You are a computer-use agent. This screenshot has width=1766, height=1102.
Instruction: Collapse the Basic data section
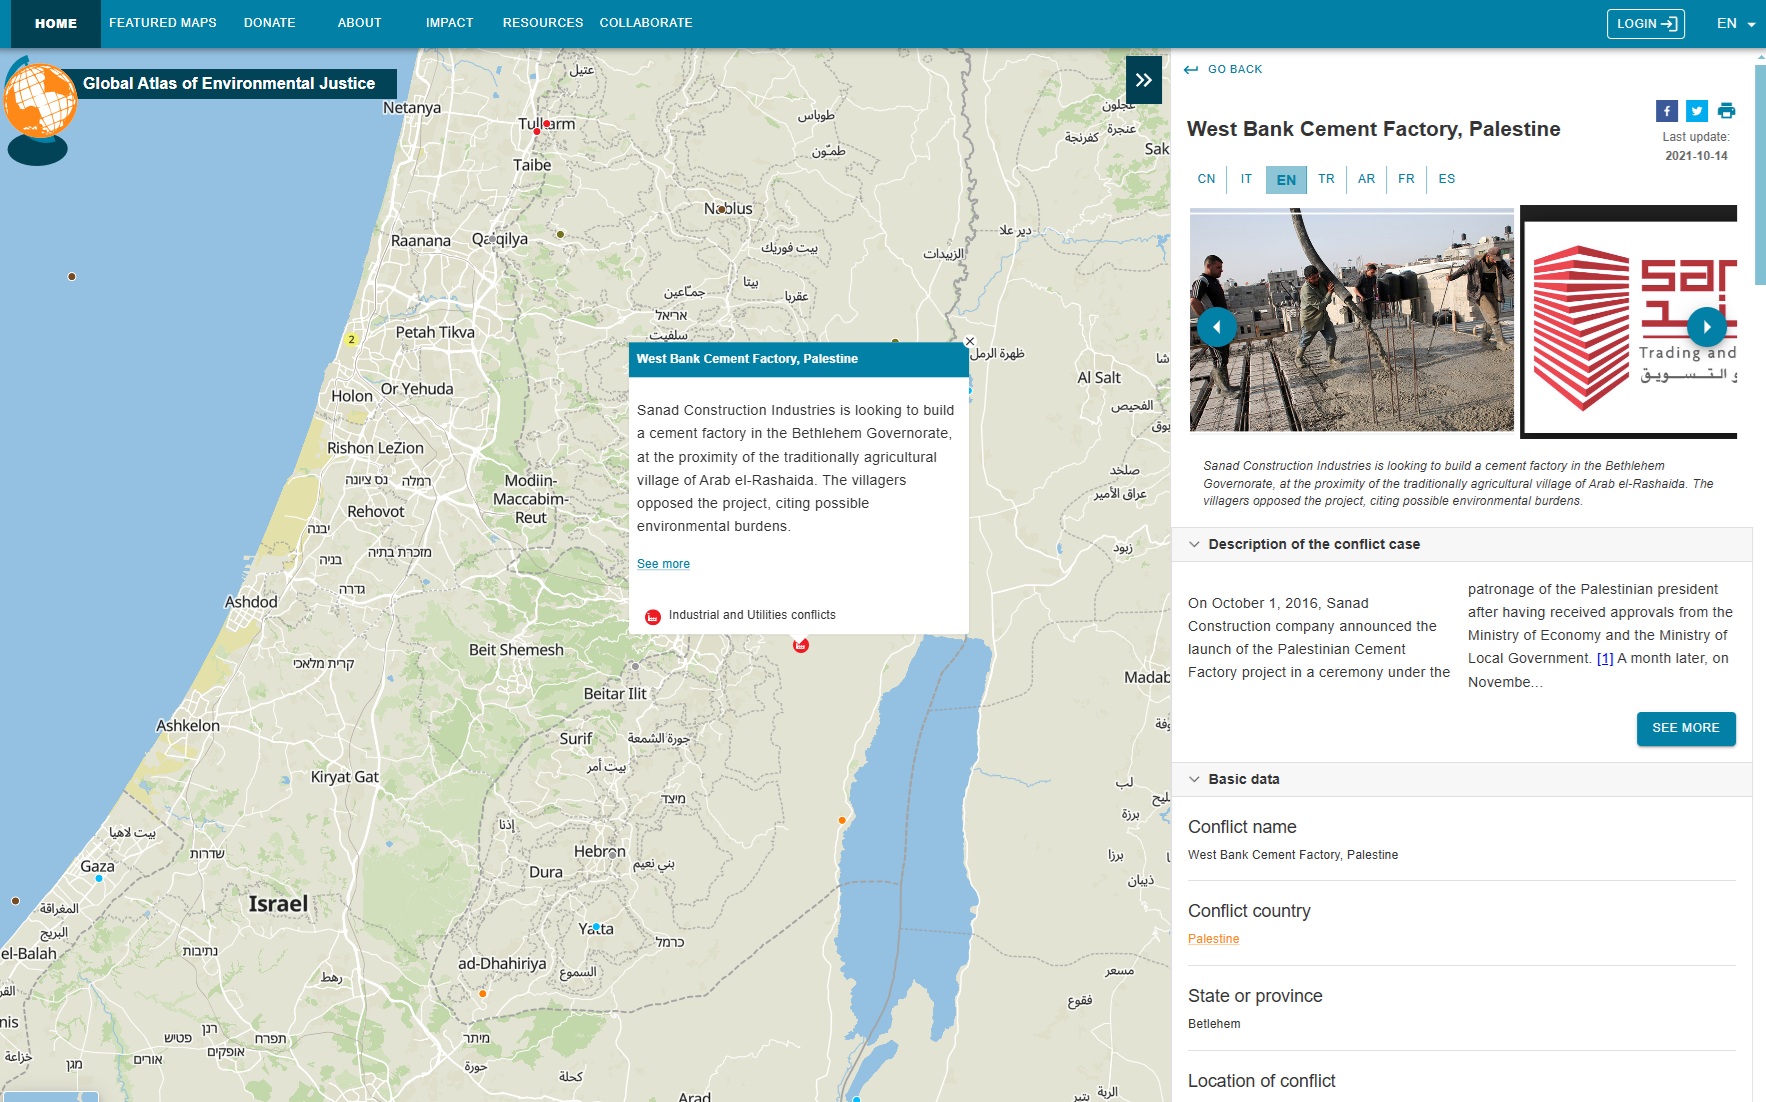pos(1194,779)
